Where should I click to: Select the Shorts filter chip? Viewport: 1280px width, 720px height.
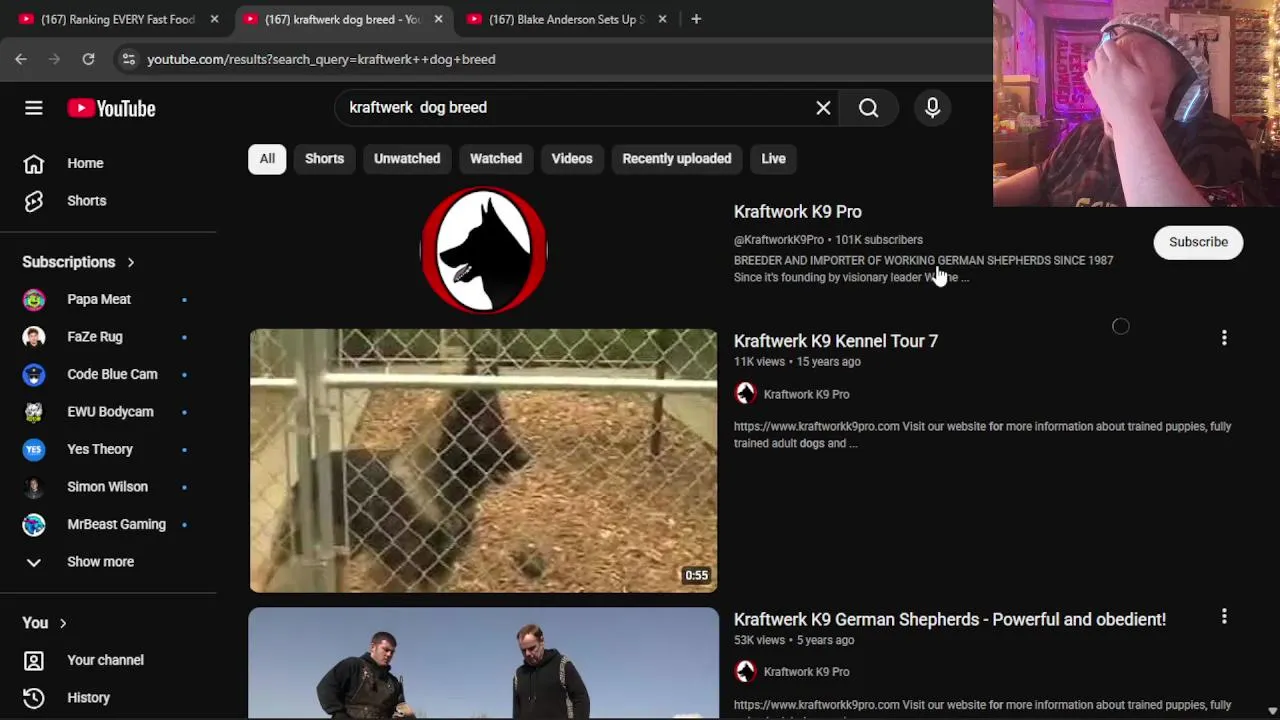324,158
